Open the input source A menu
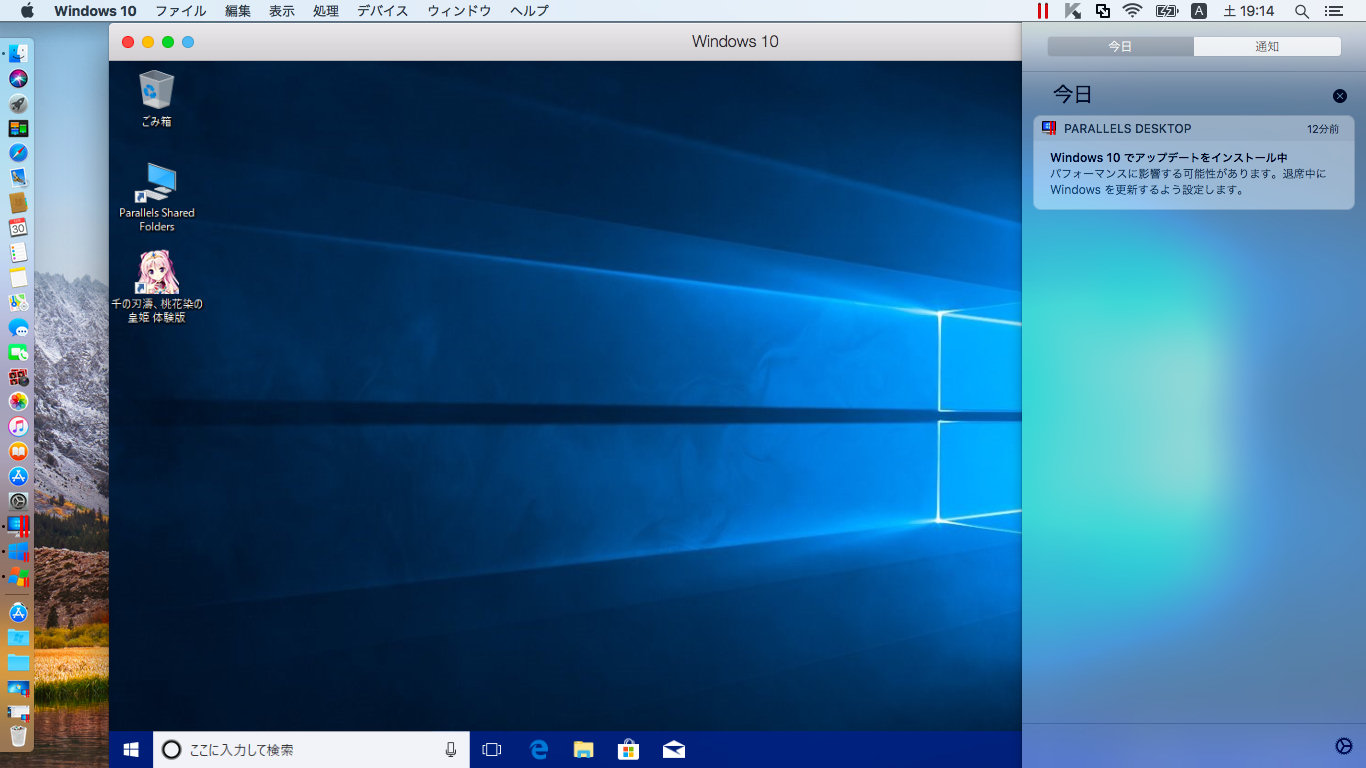This screenshot has height=768, width=1366. [x=1199, y=11]
